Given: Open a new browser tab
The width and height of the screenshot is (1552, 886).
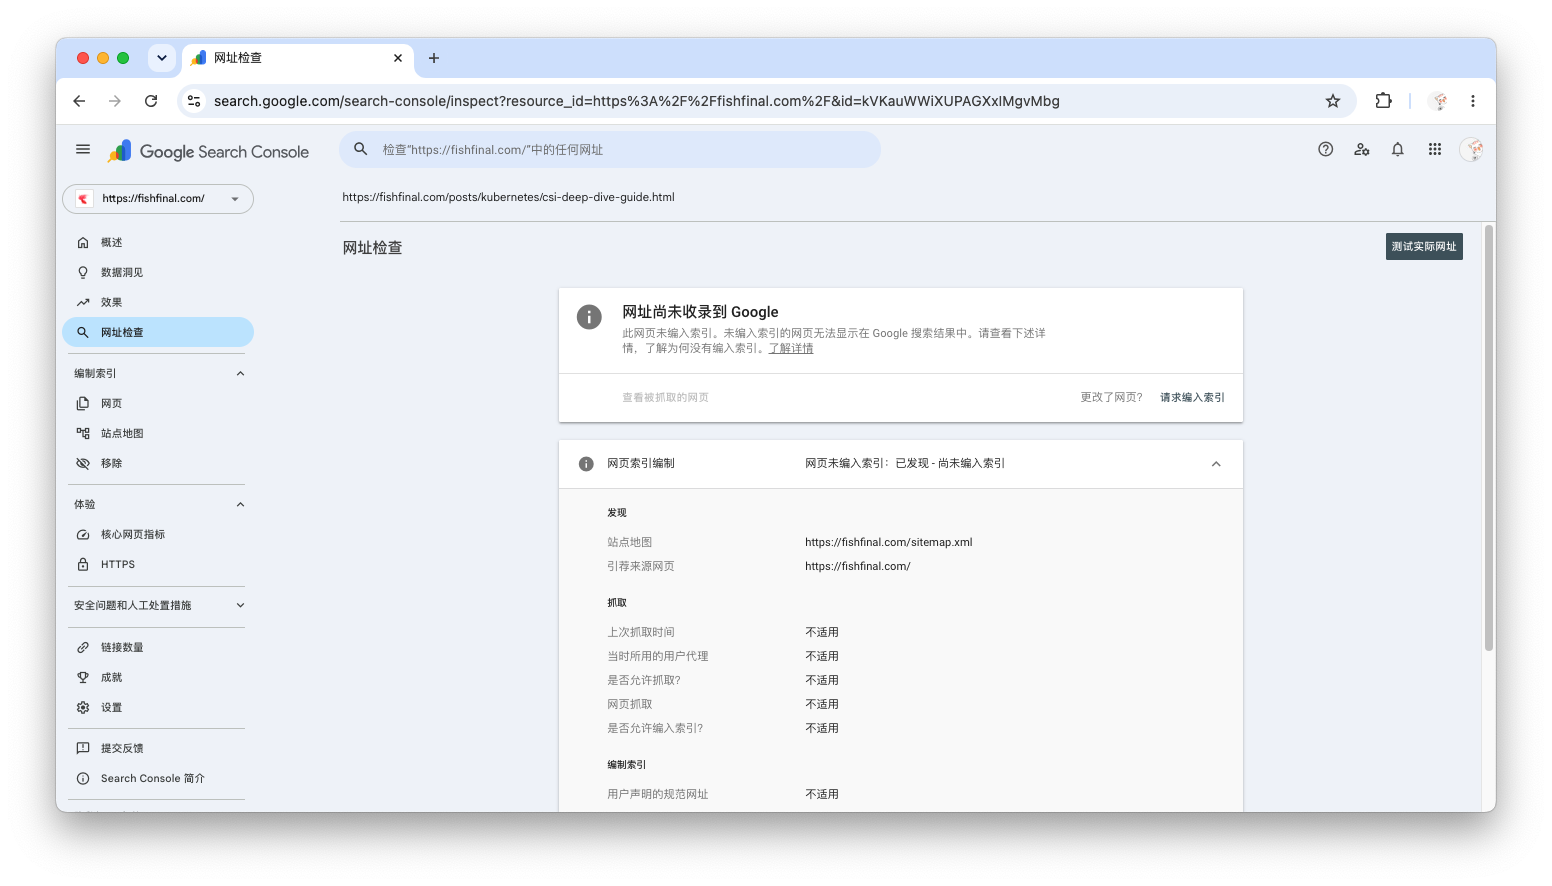Looking at the screenshot, I should coord(434,58).
